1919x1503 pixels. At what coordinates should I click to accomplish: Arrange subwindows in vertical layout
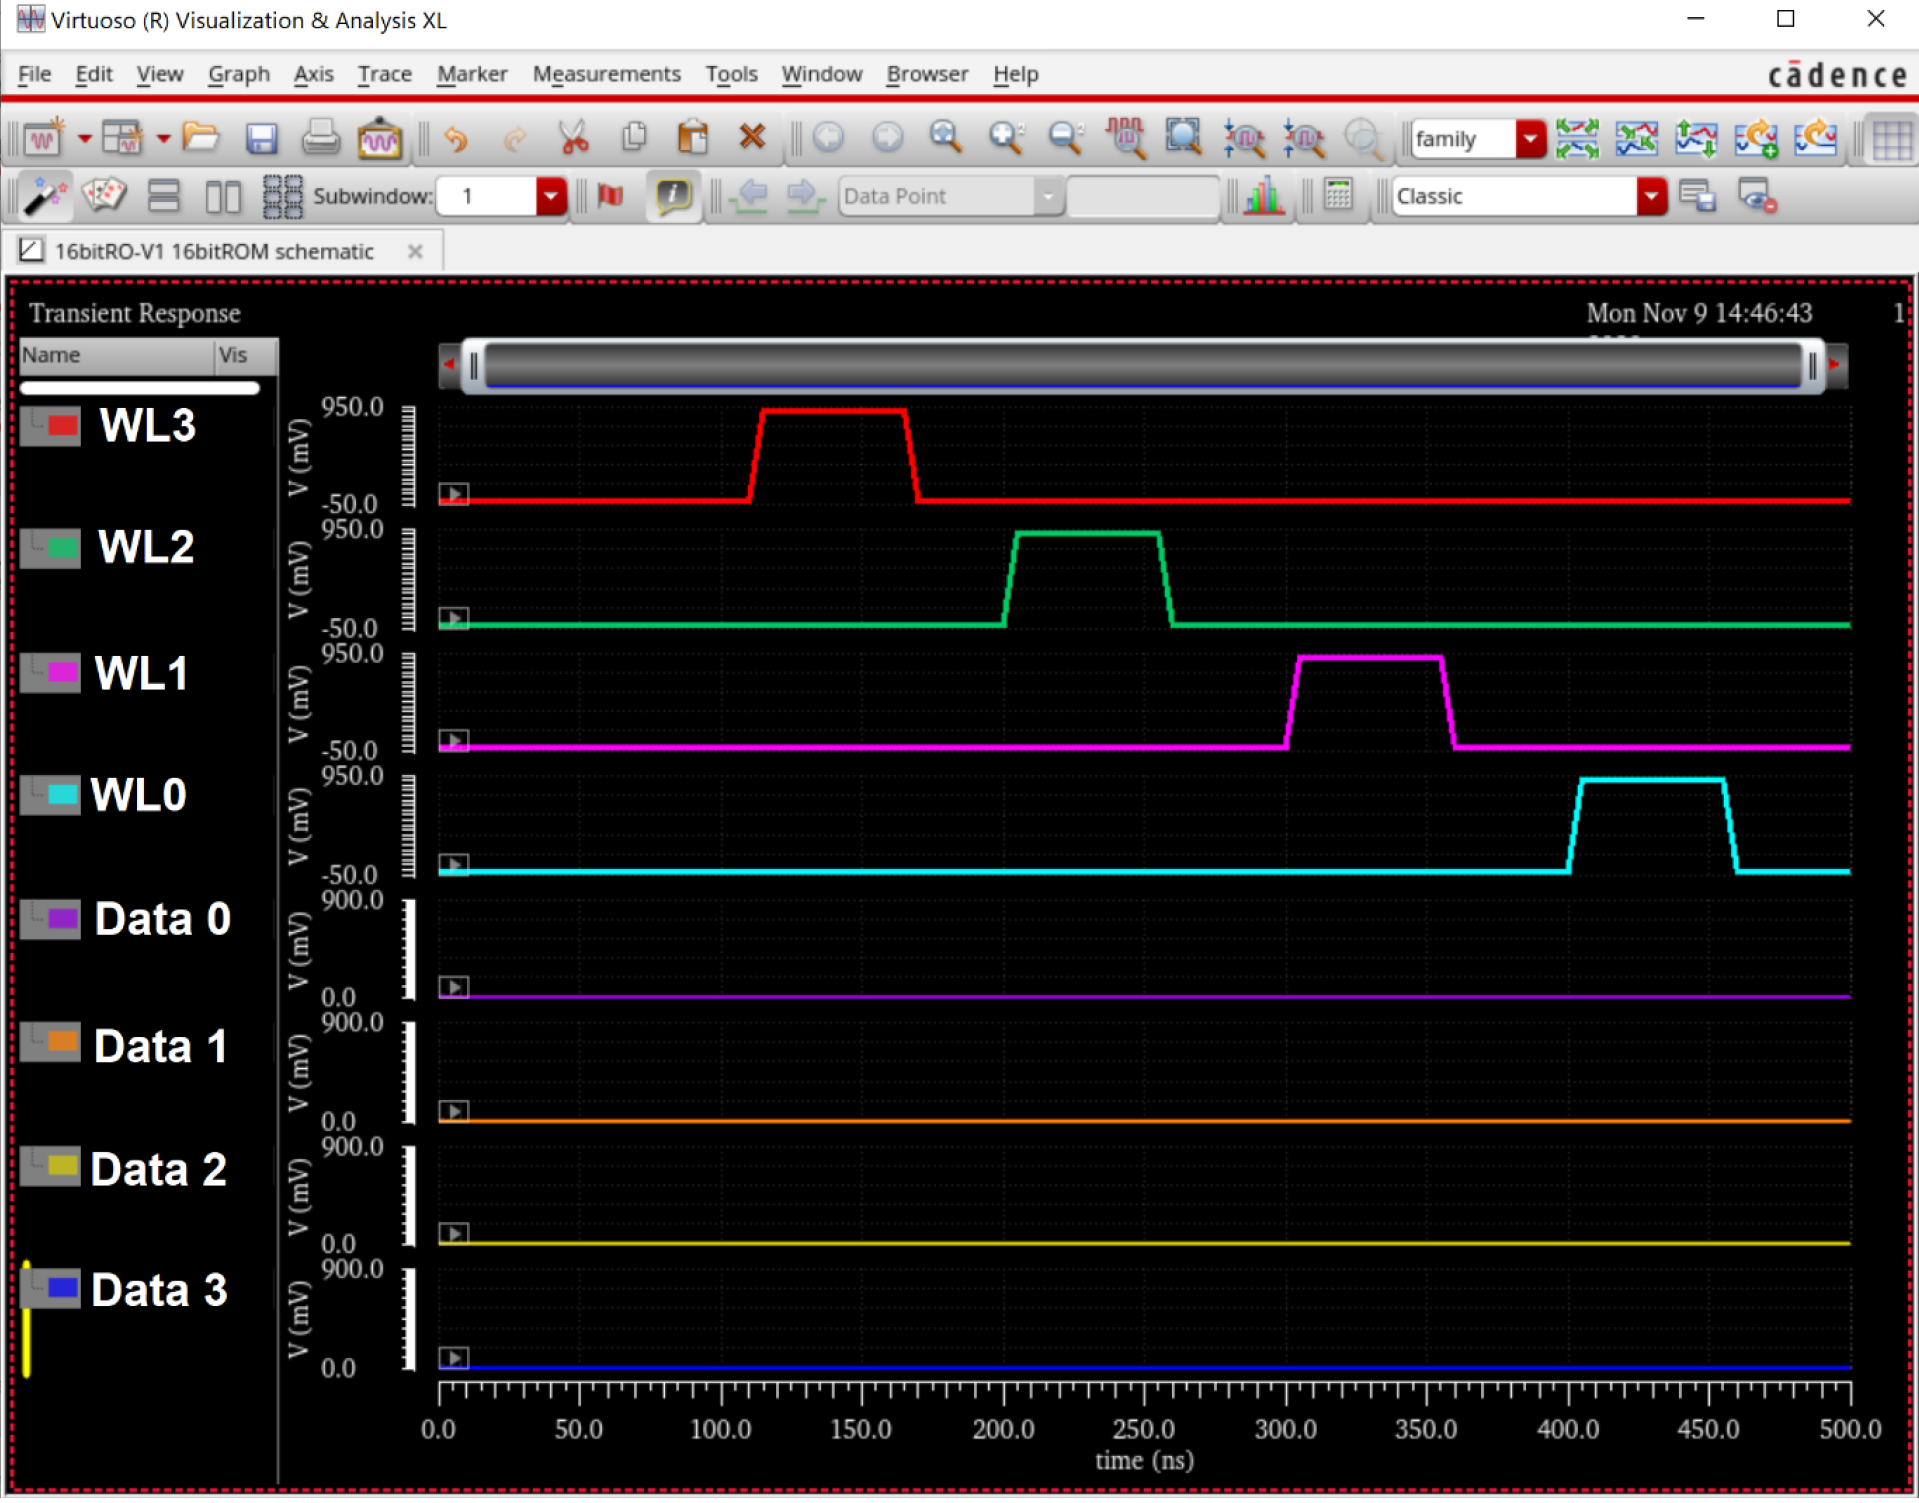(223, 196)
